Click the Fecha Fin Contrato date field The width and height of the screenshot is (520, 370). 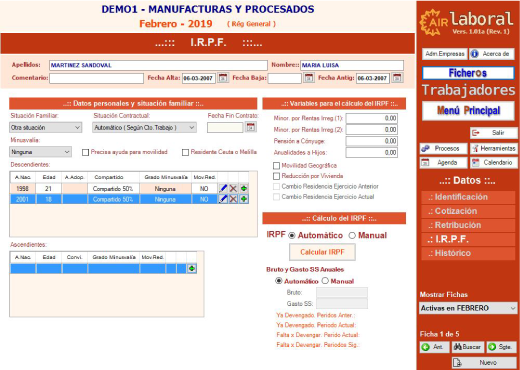coord(225,127)
